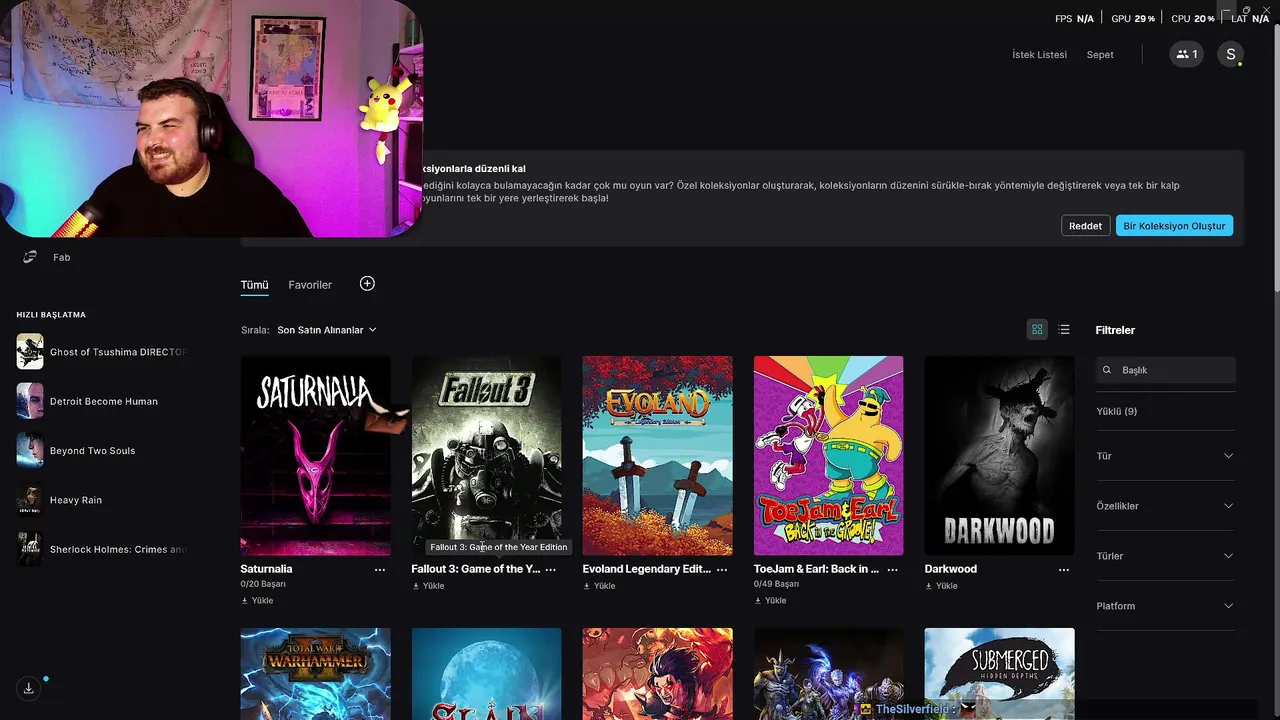Open İstek Listesi page
Viewport: 1280px width, 720px height.
click(1039, 55)
